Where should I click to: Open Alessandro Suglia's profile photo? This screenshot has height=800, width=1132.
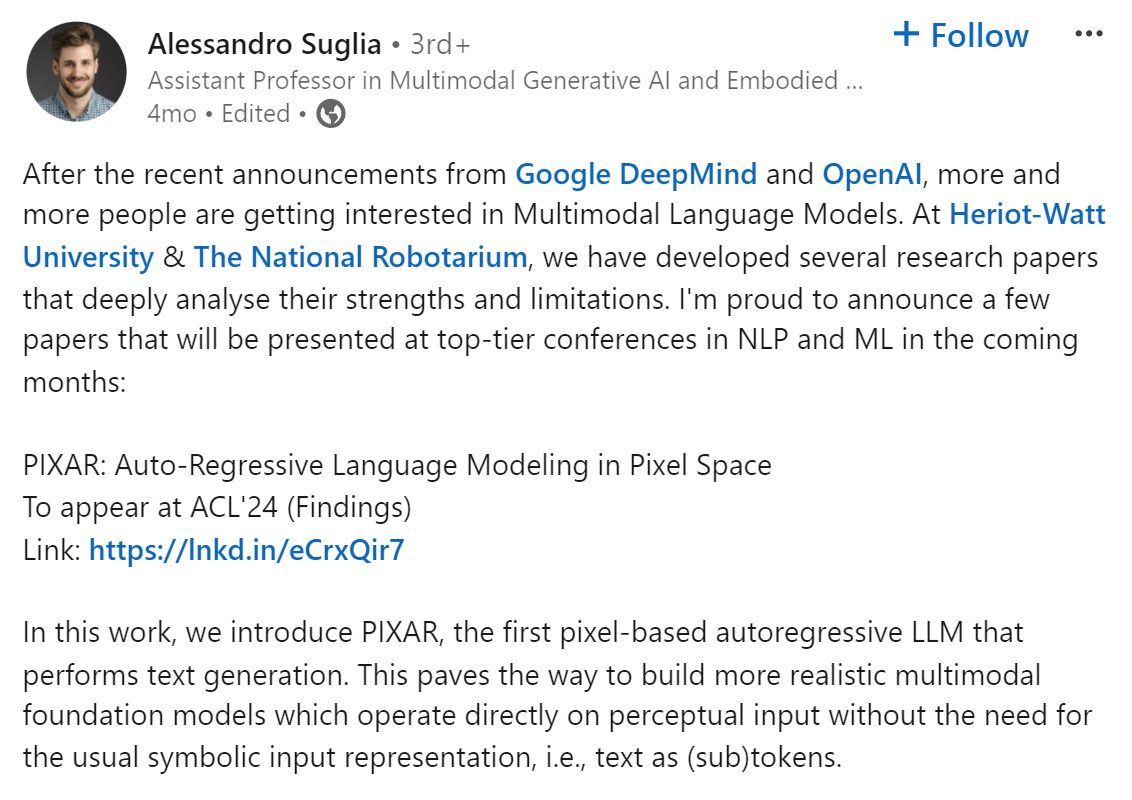point(76,72)
